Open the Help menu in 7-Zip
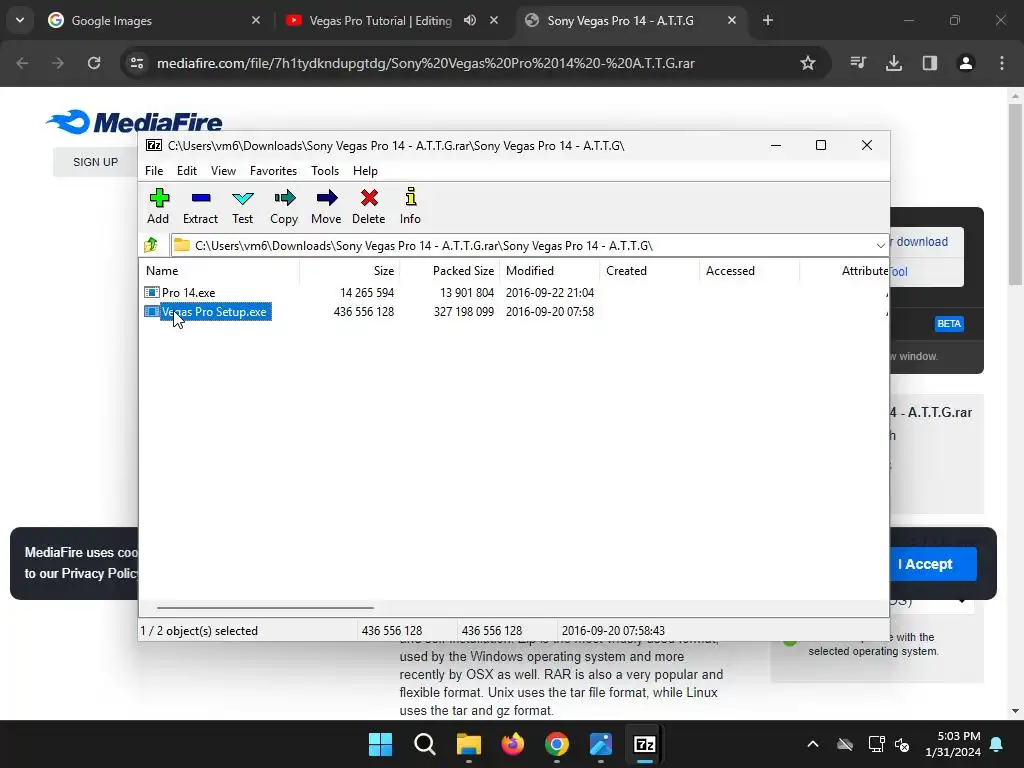Image resolution: width=1024 pixels, height=768 pixels. pyautogui.click(x=365, y=170)
